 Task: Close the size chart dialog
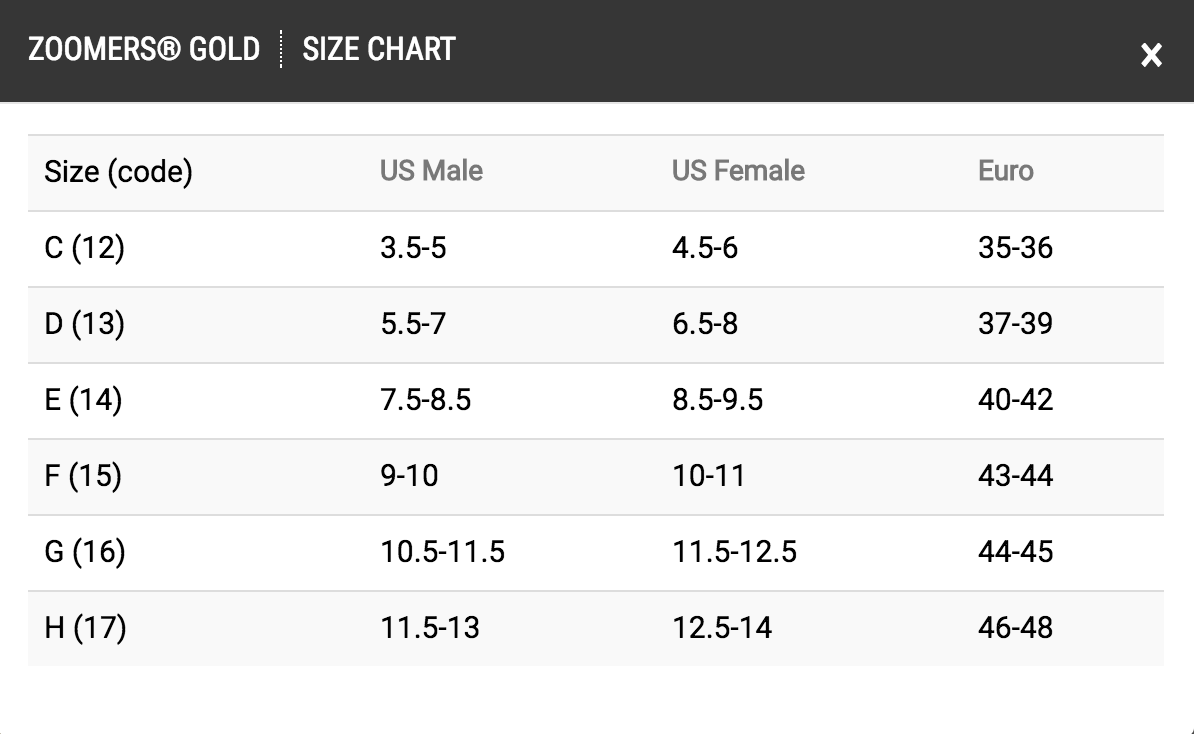1151,55
